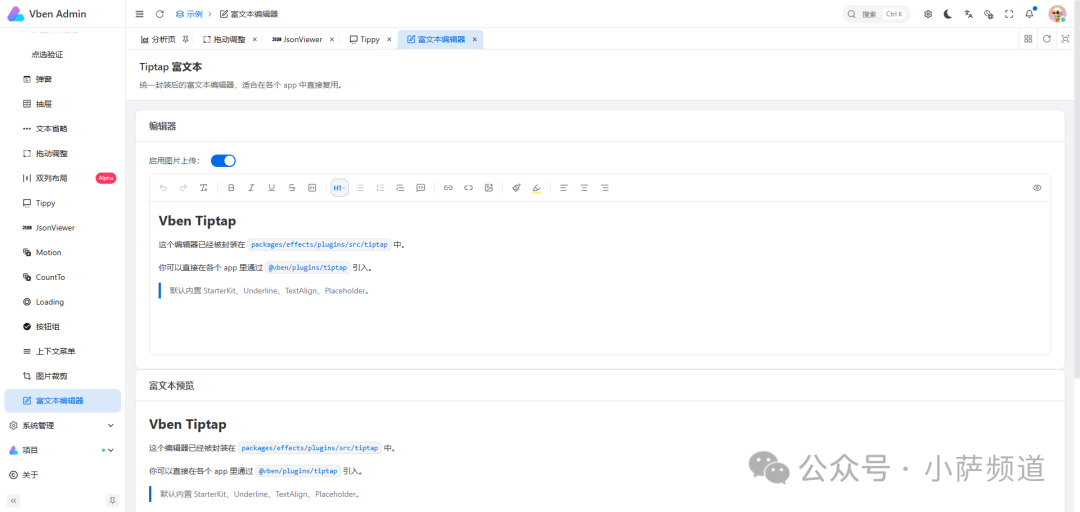Screen dimensions: 1080x512
Task: Toggle bold formatting in the editor
Action: pos(231,187)
